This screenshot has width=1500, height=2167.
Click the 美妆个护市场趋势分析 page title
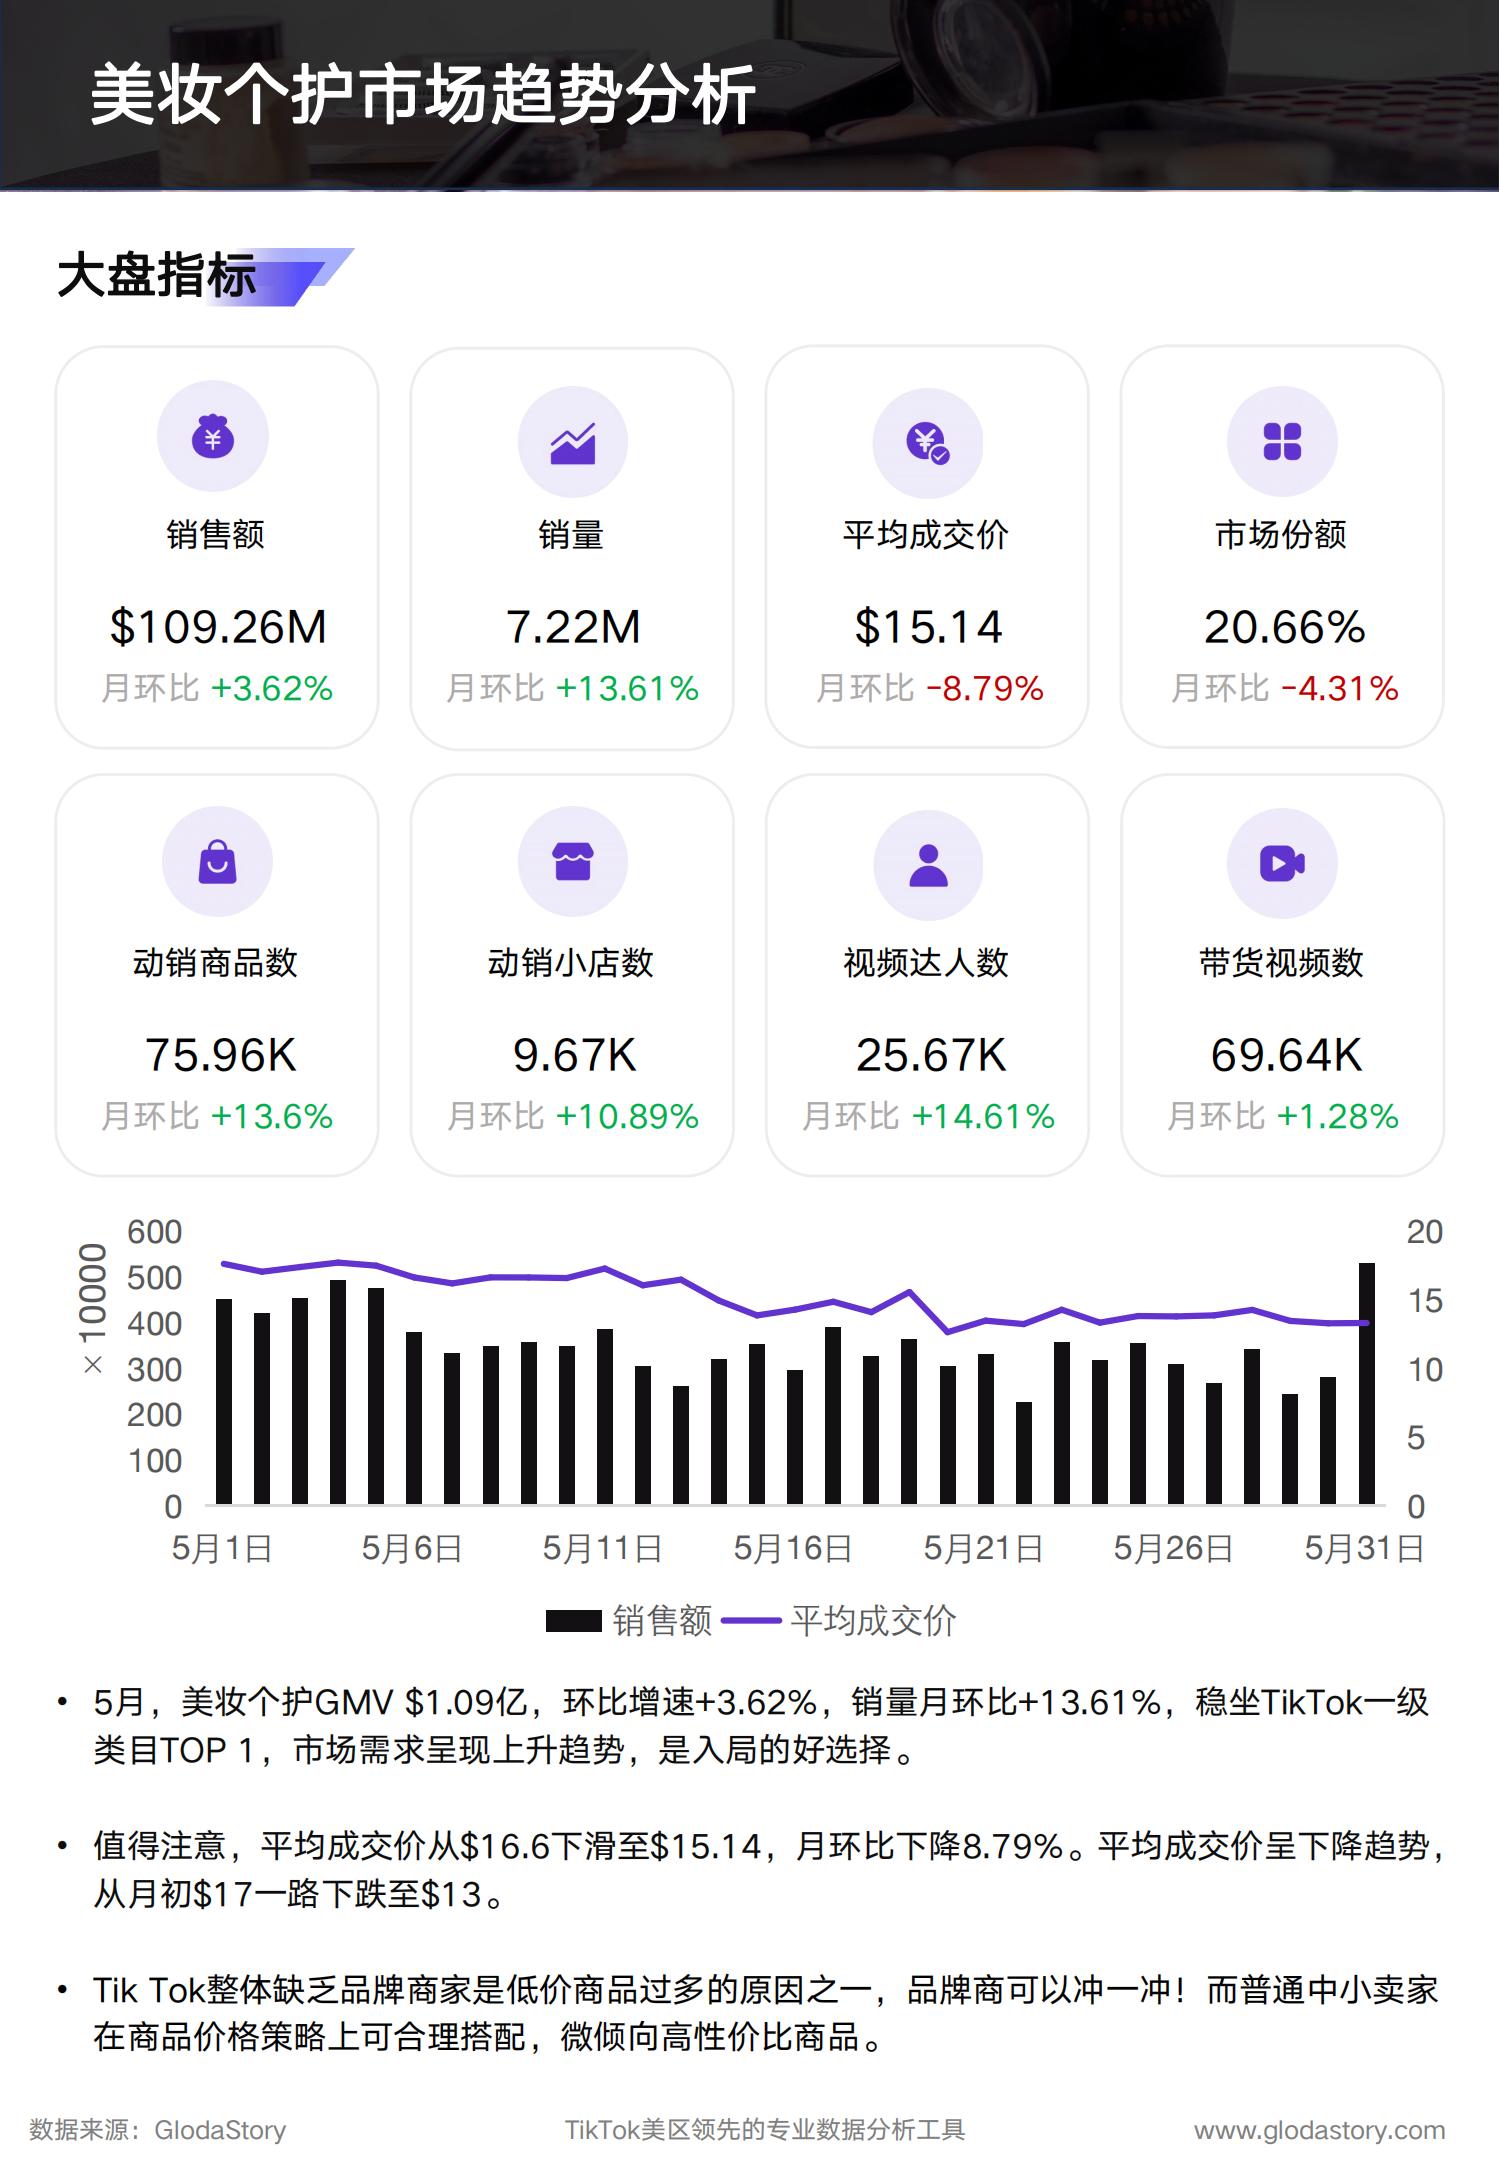click(422, 96)
